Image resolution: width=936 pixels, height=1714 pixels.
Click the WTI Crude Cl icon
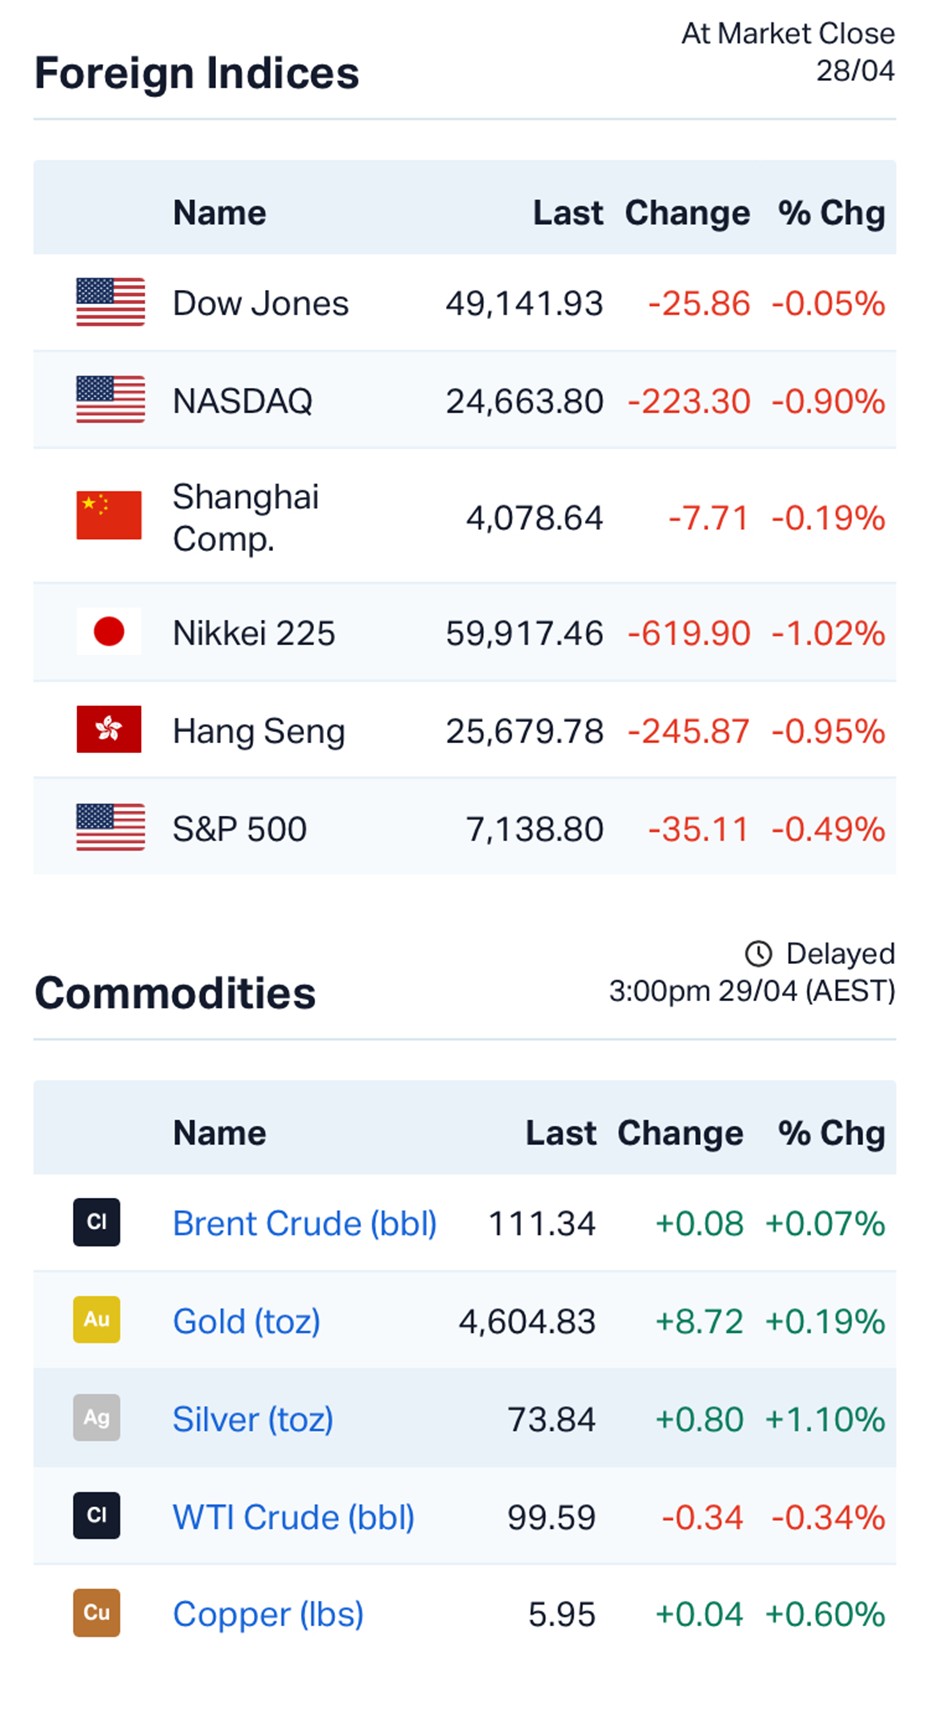coord(97,1516)
